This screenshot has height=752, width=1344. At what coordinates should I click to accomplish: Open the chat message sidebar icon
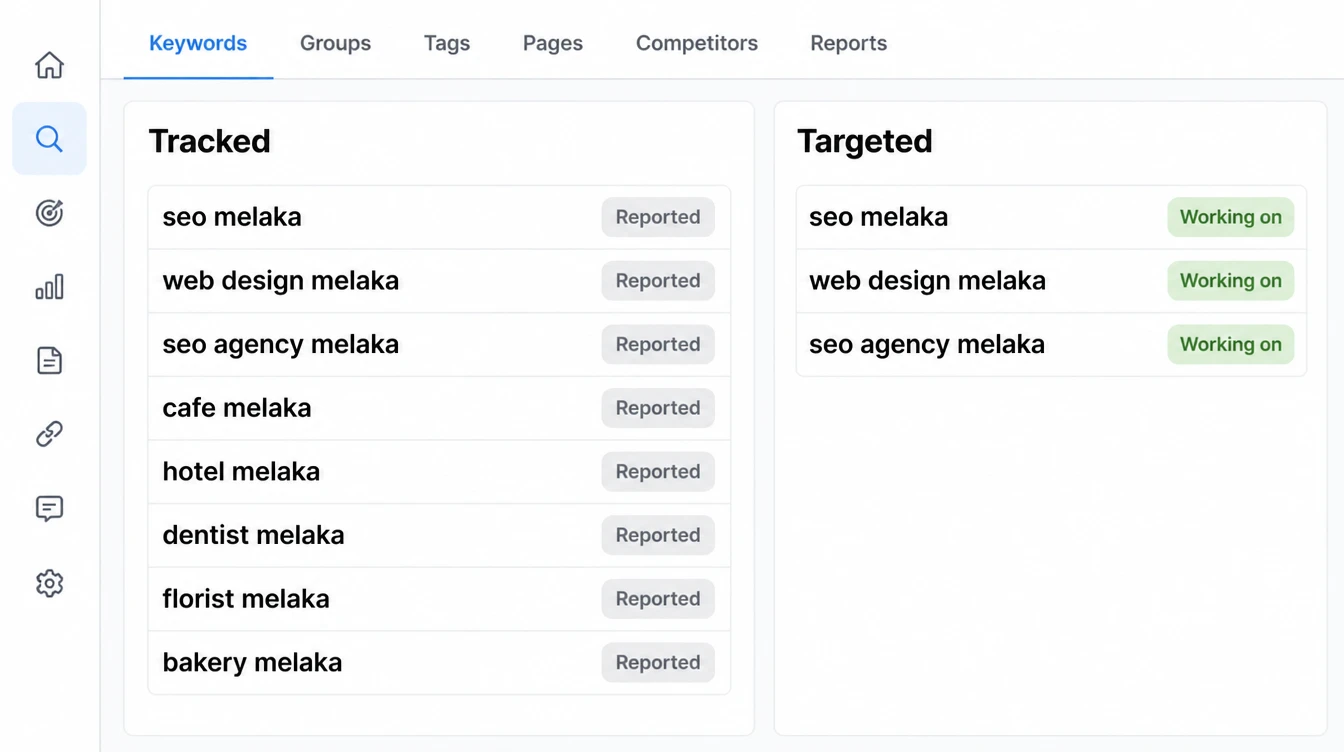click(x=49, y=508)
